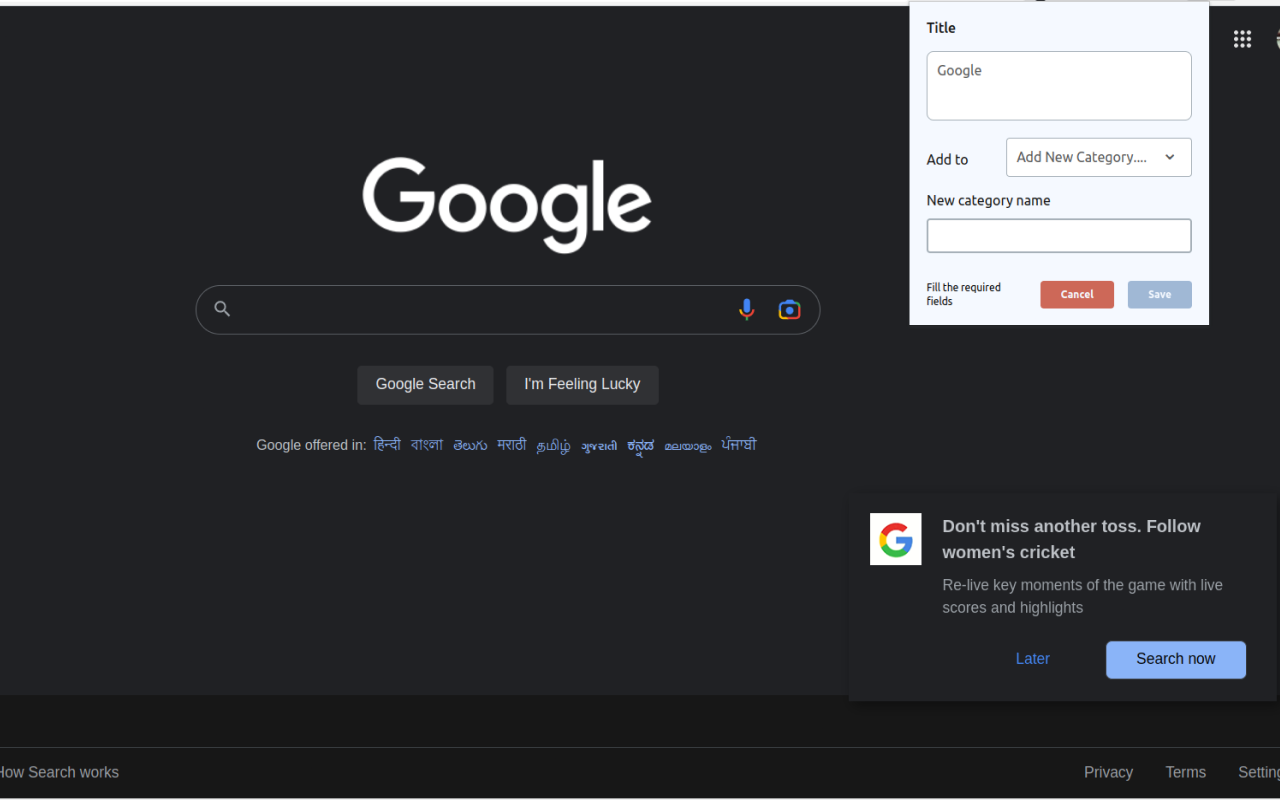Click Search now in the cricket notification

tap(1175, 659)
